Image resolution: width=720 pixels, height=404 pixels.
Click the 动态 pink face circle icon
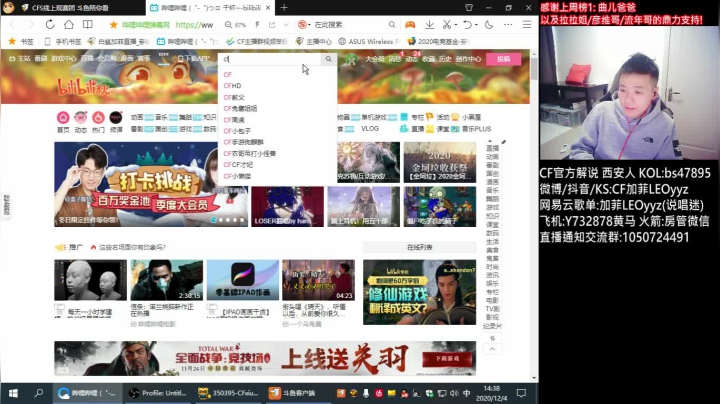pos(80,118)
